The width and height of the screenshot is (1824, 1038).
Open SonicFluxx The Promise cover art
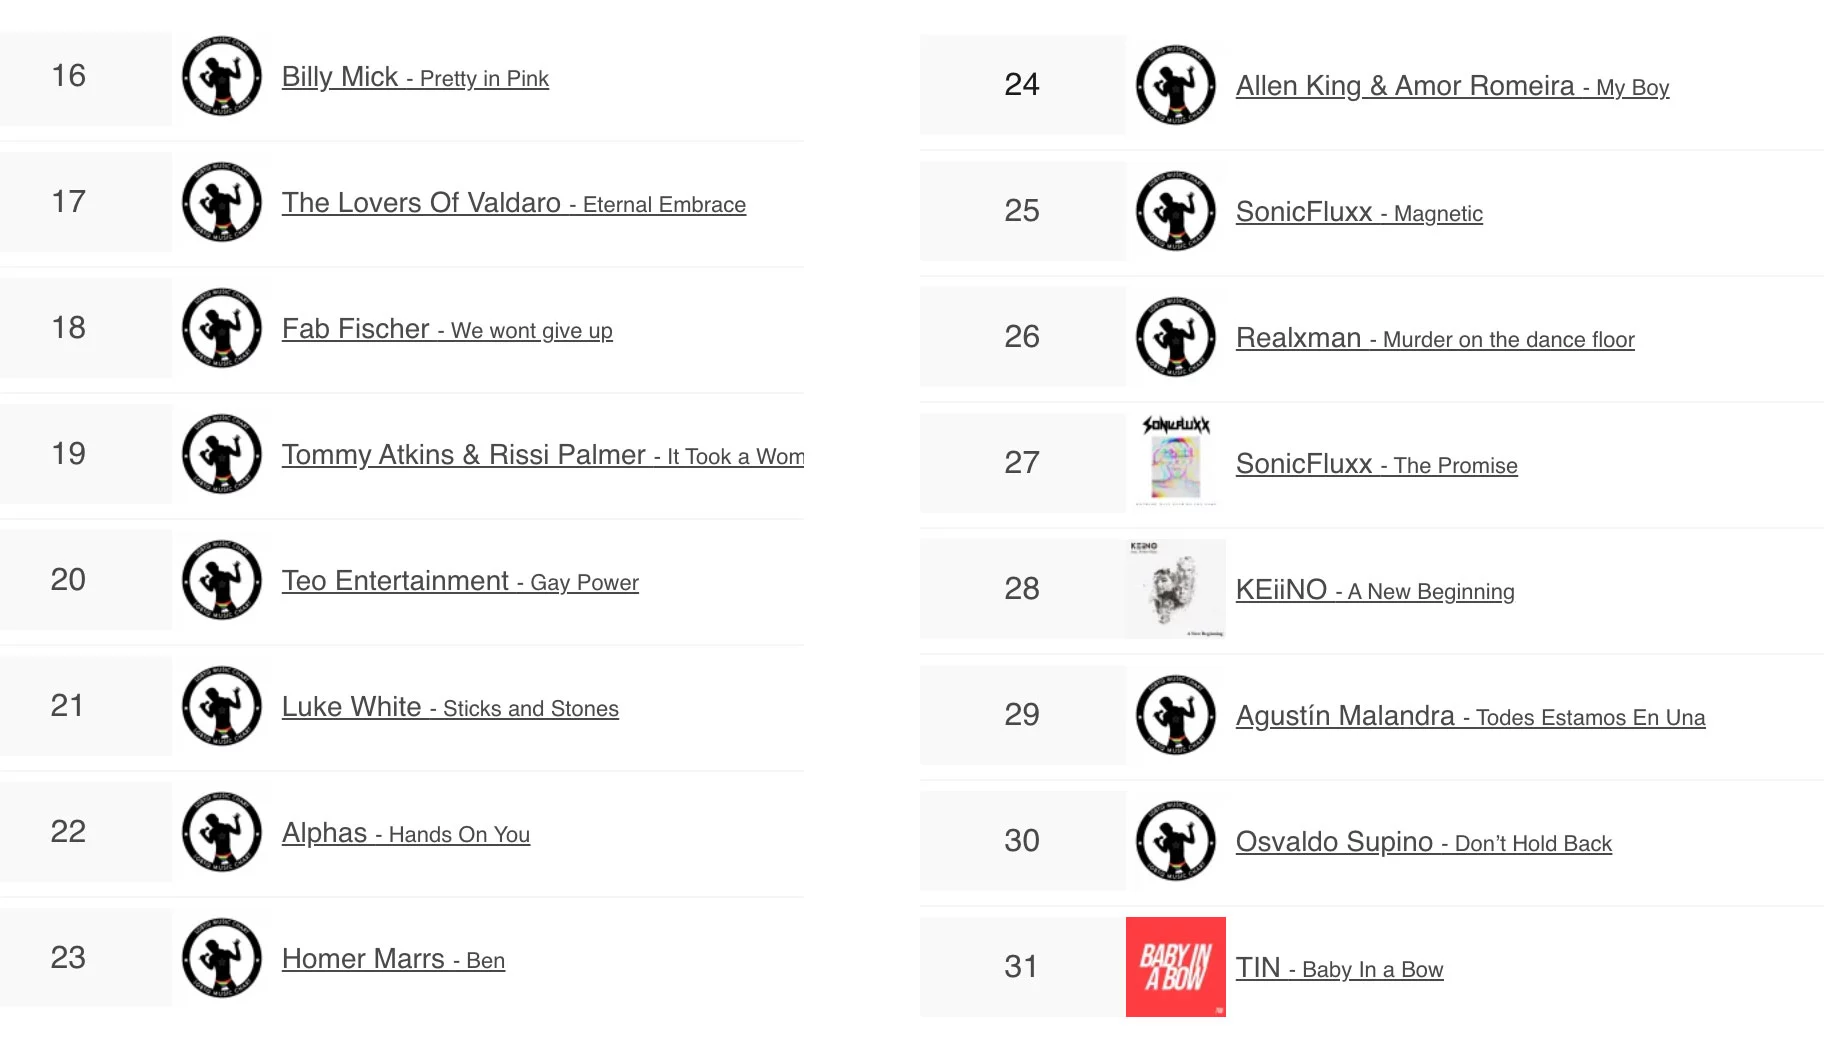click(x=1176, y=463)
